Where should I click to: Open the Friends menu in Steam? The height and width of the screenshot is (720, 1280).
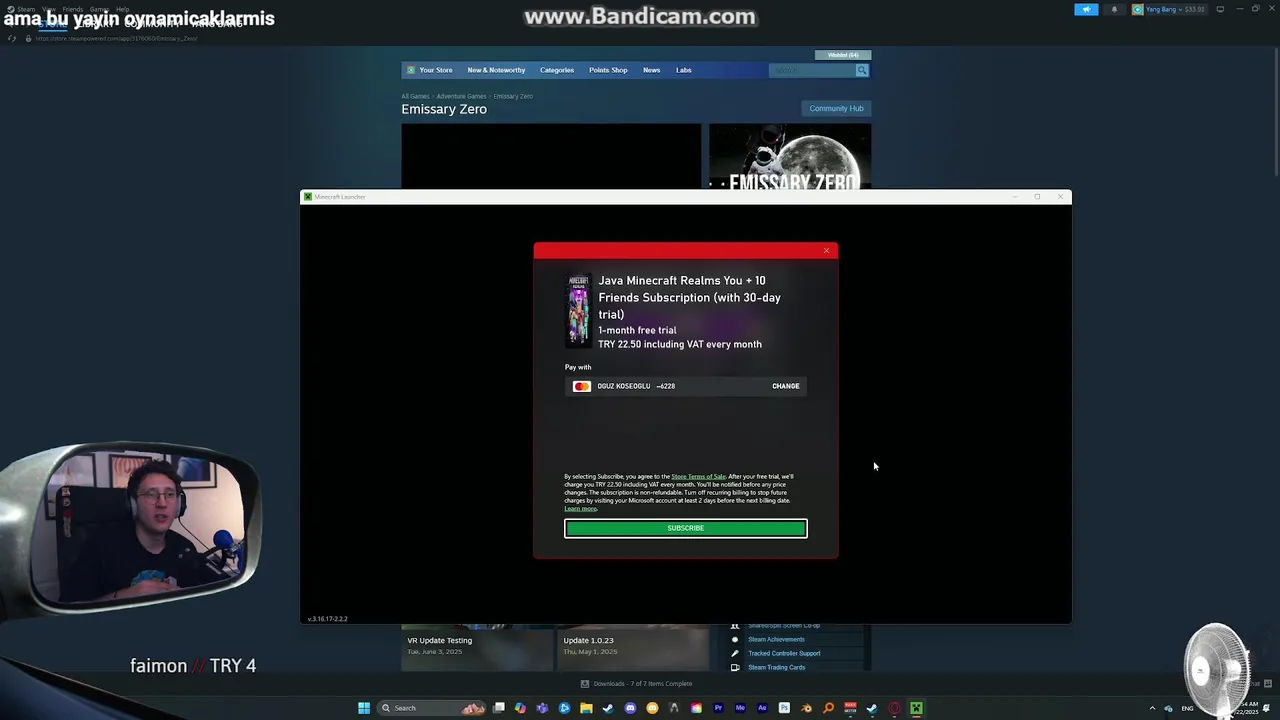coord(73,9)
